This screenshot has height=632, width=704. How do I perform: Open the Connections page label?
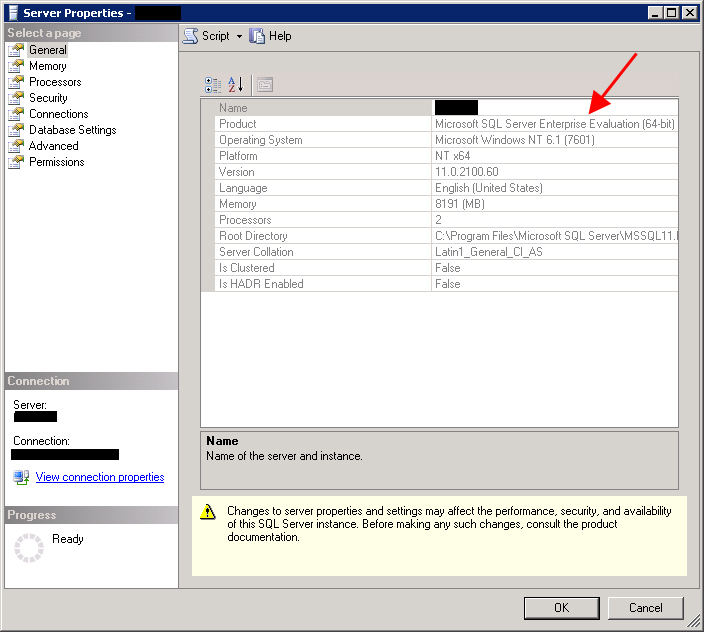[x=59, y=114]
